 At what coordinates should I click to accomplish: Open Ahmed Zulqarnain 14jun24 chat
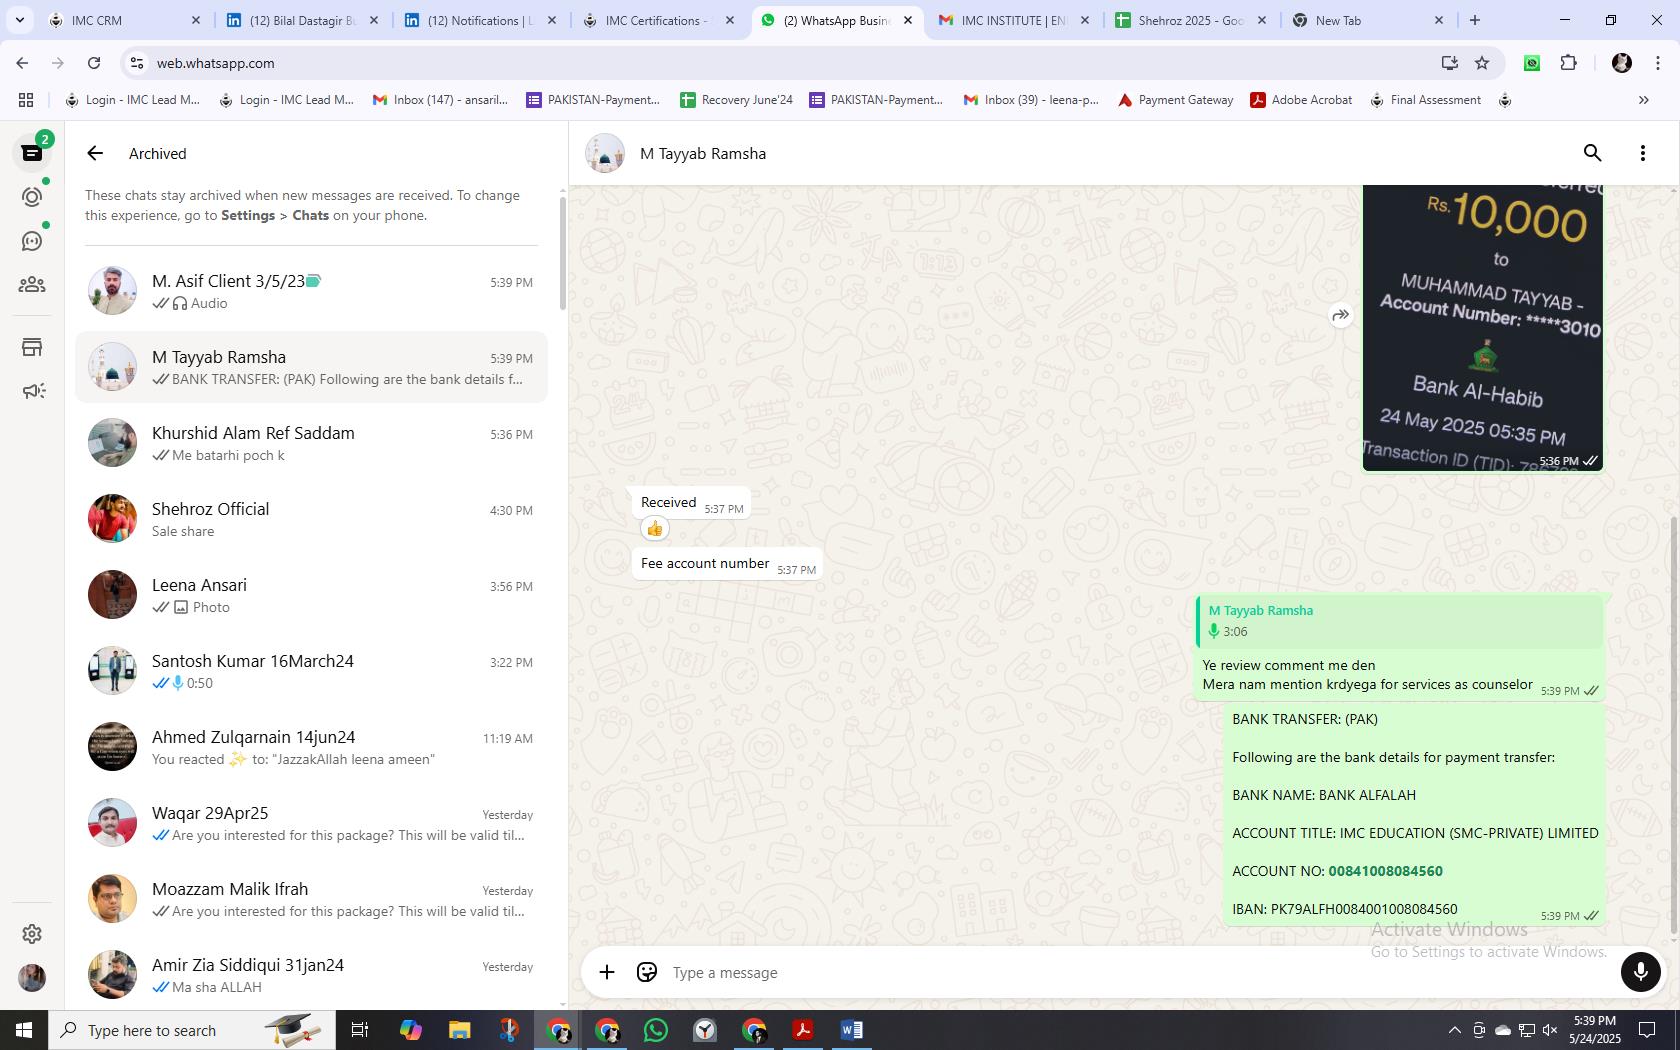[x=311, y=747]
